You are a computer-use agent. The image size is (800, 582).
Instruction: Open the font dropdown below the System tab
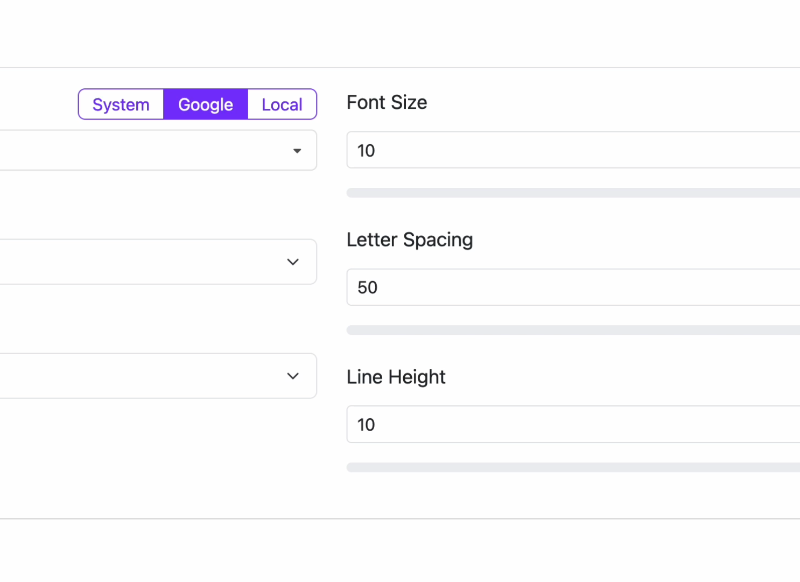(x=158, y=150)
